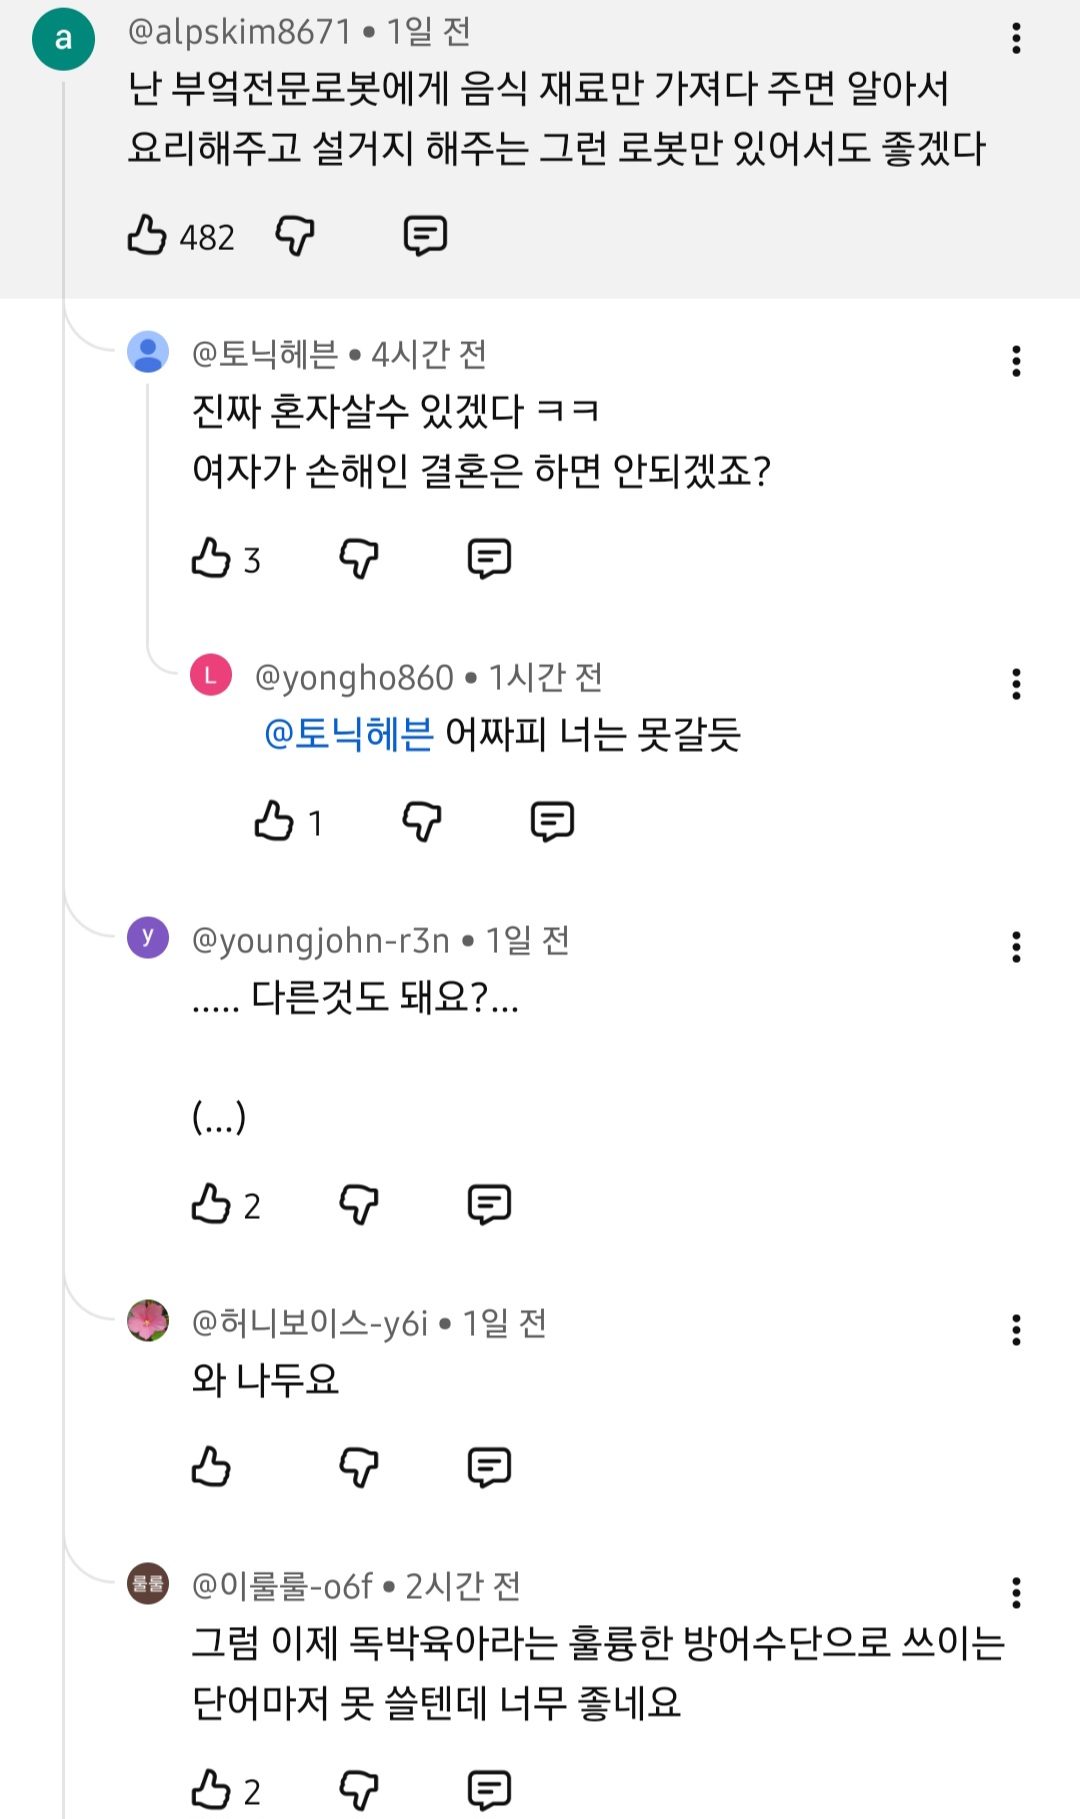
Task: Open more options for @허니보이스-y6i reply
Action: coord(1016,1330)
